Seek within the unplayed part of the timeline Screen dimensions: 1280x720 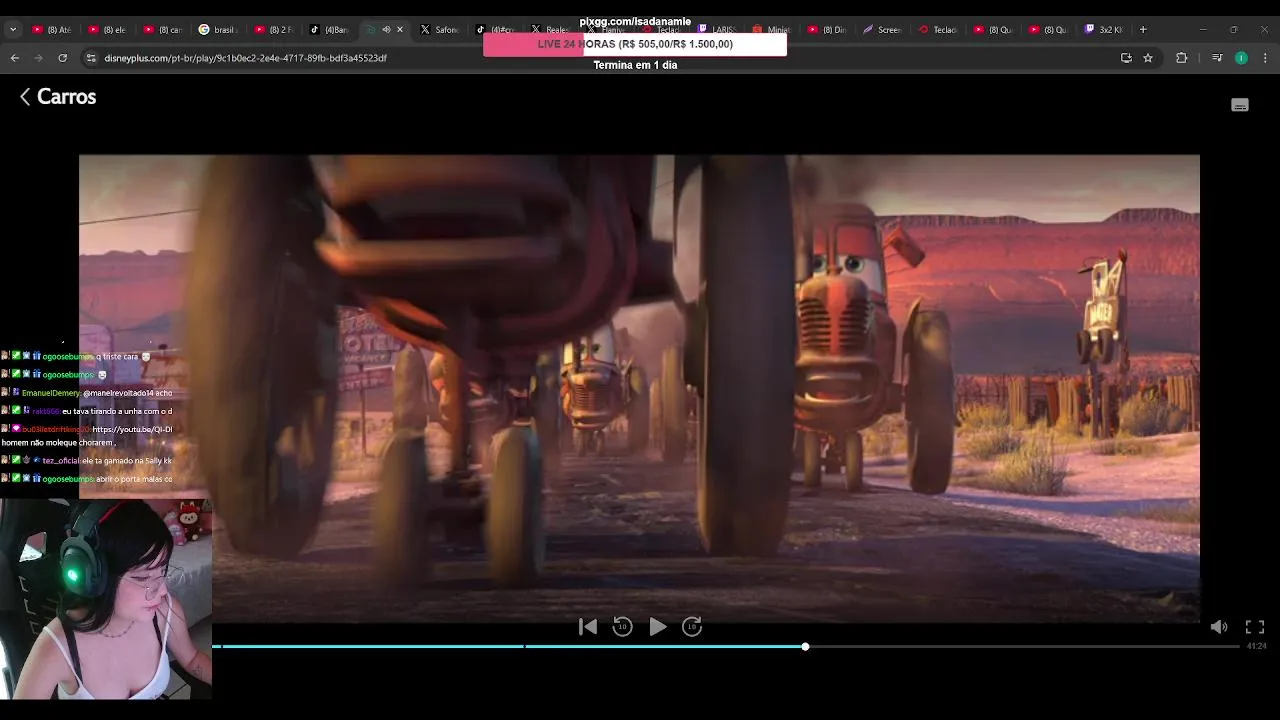coord(1022,647)
